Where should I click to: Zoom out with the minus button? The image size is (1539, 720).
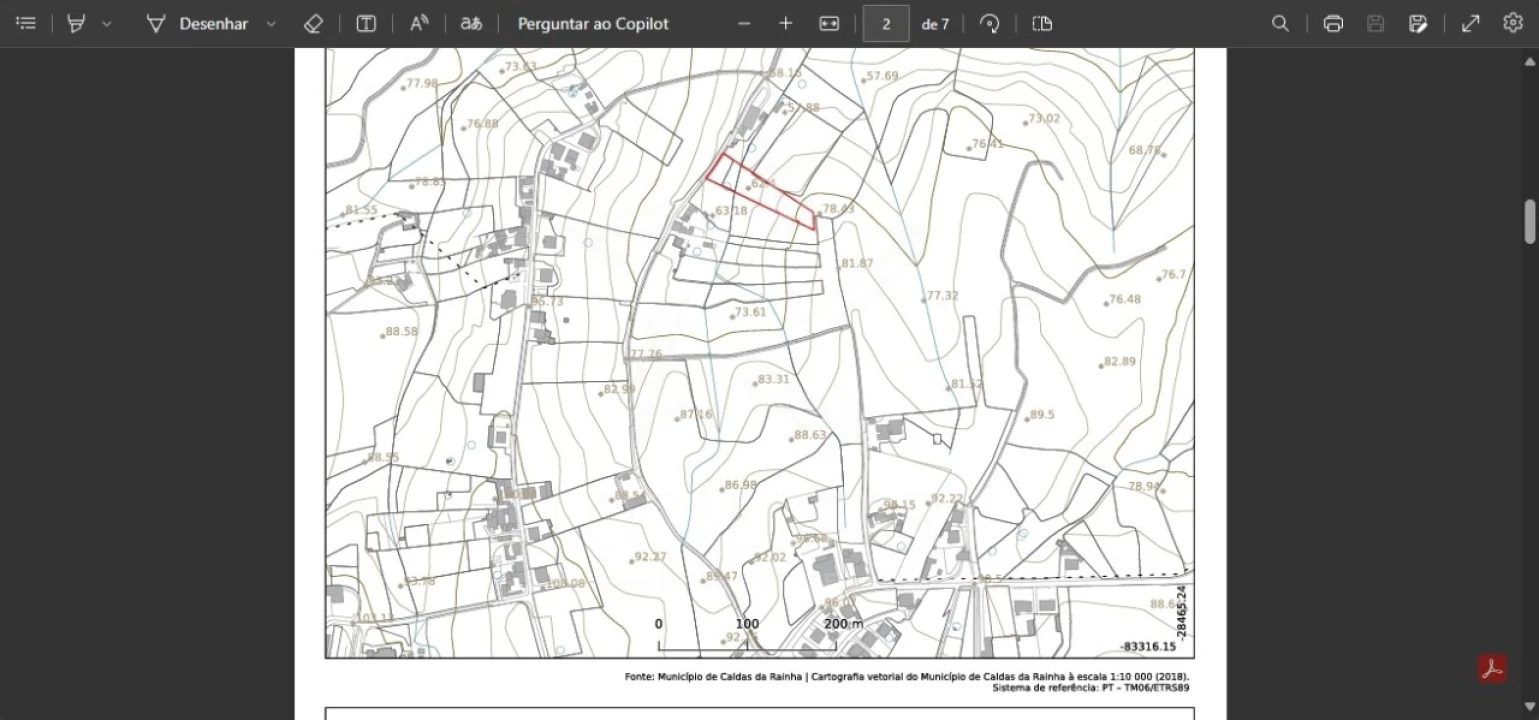click(x=743, y=23)
